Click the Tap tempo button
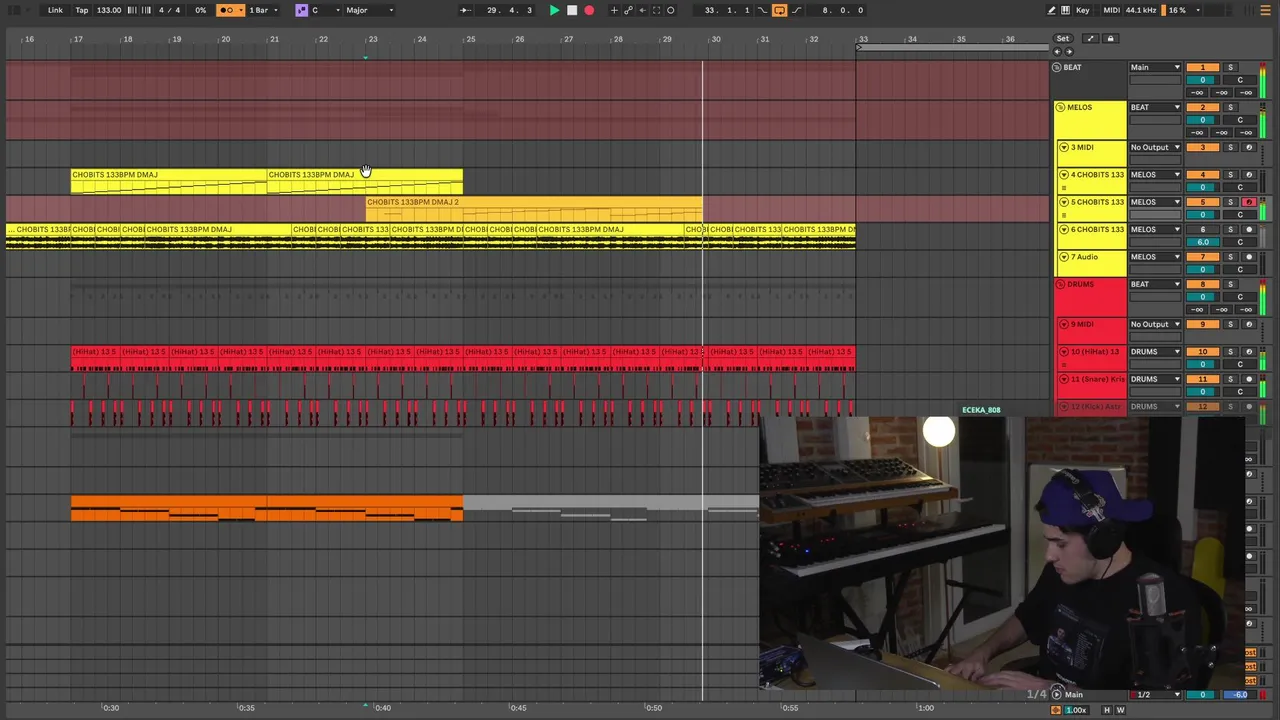This screenshot has width=1280, height=720. point(82,10)
